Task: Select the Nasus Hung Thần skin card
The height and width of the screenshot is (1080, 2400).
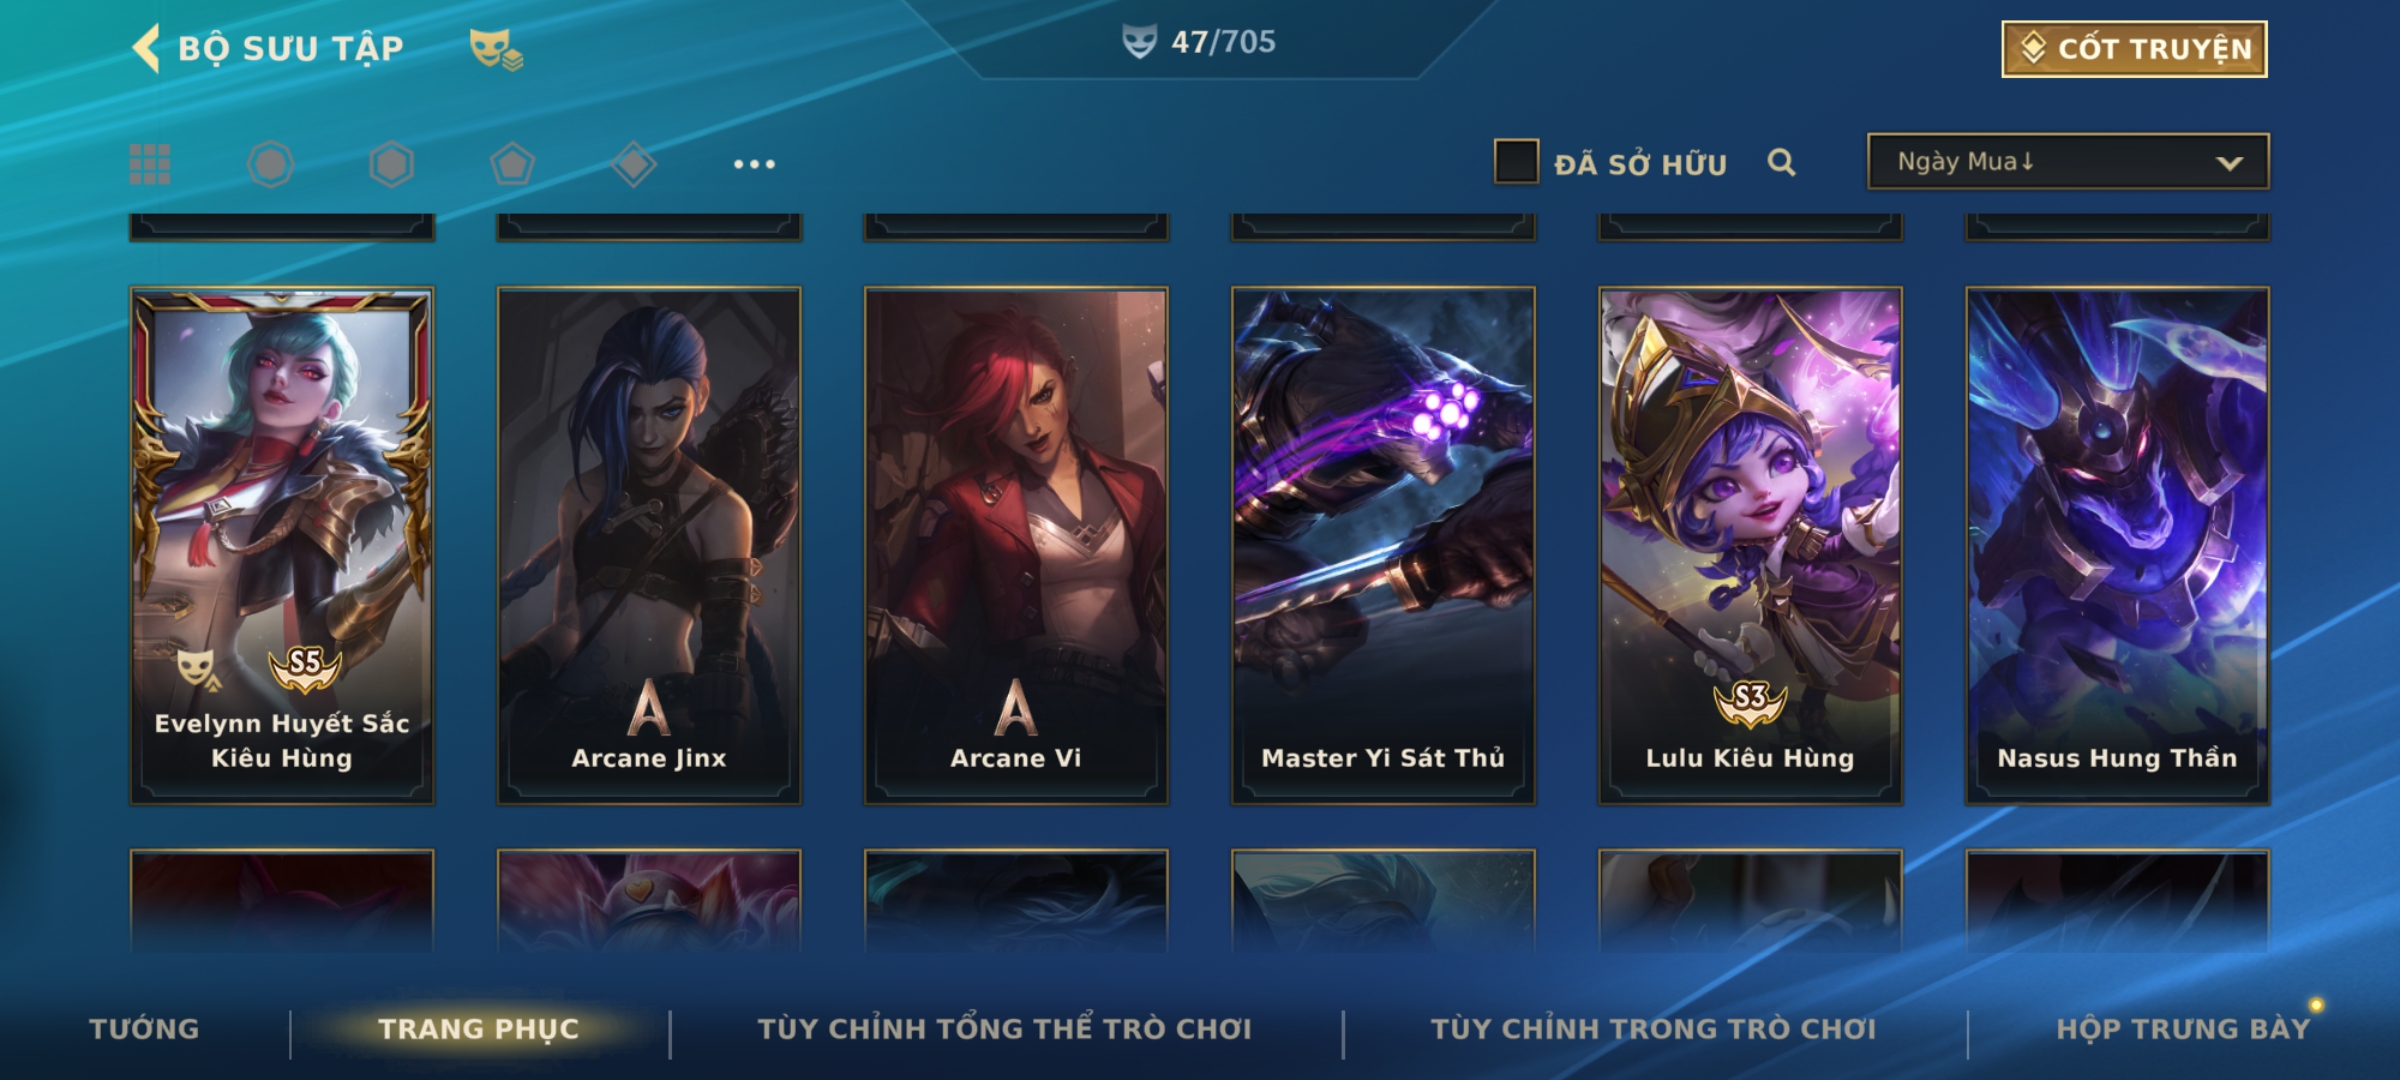Action: (x=2117, y=546)
